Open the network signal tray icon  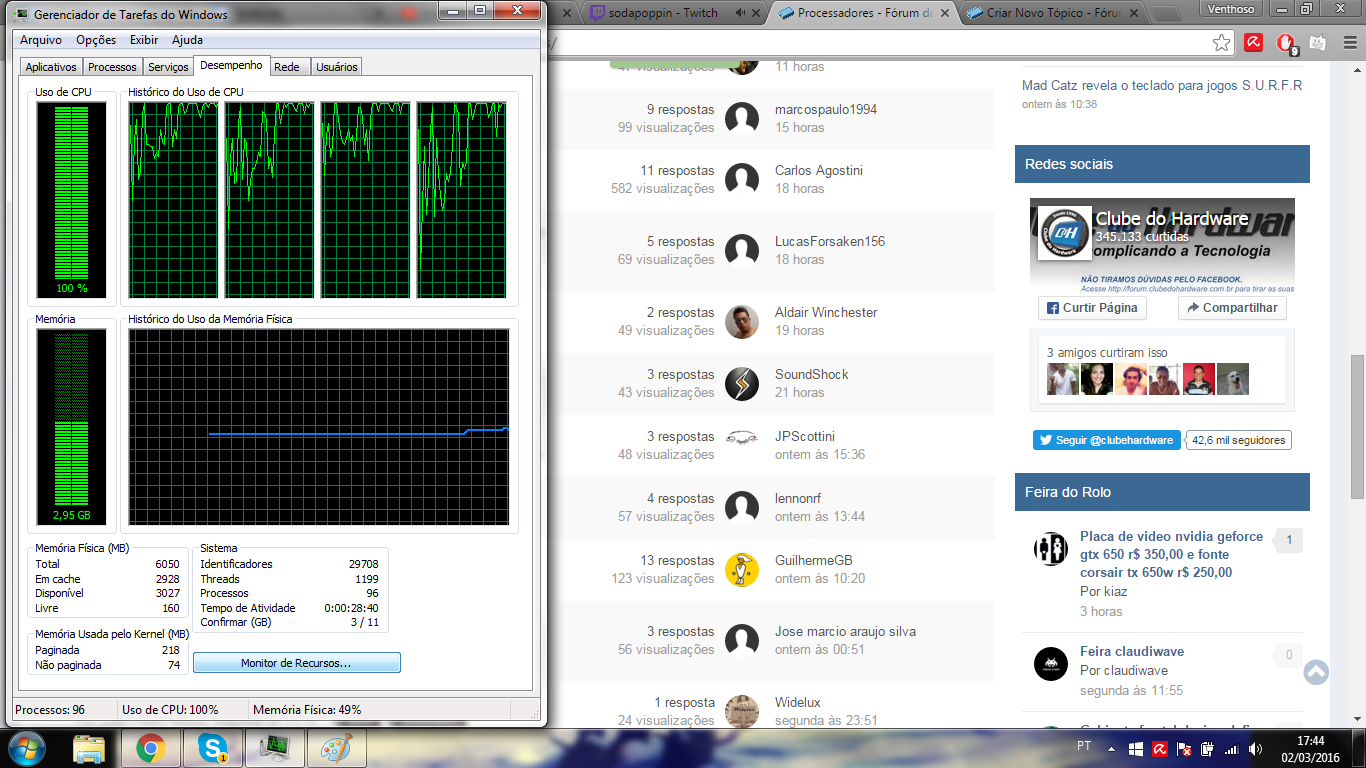(x=1231, y=748)
